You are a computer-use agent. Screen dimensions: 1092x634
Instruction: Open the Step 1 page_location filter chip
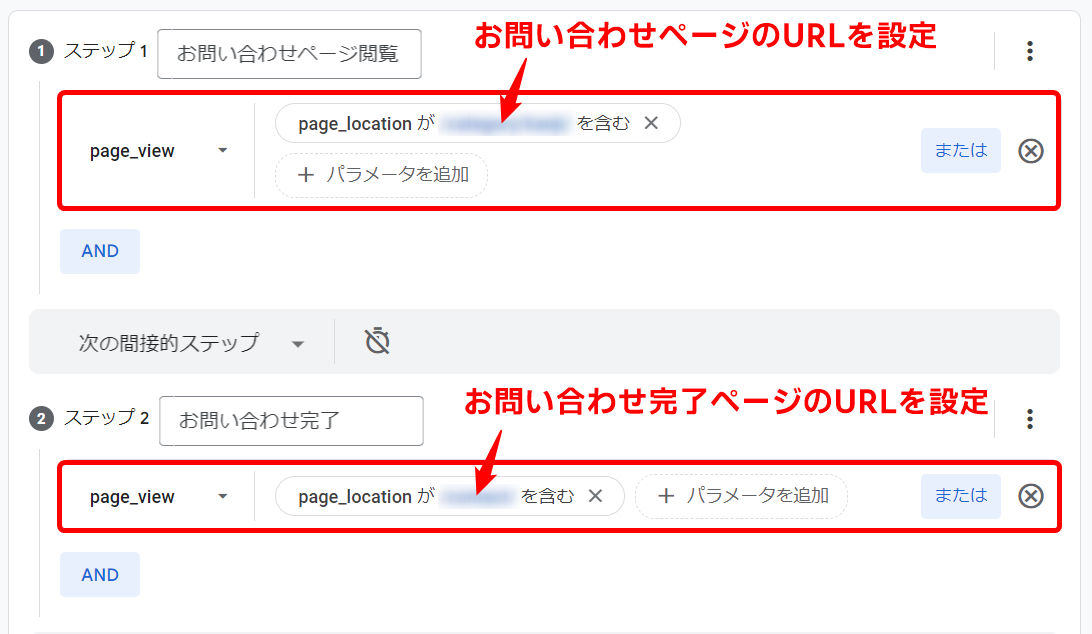pyautogui.click(x=450, y=124)
